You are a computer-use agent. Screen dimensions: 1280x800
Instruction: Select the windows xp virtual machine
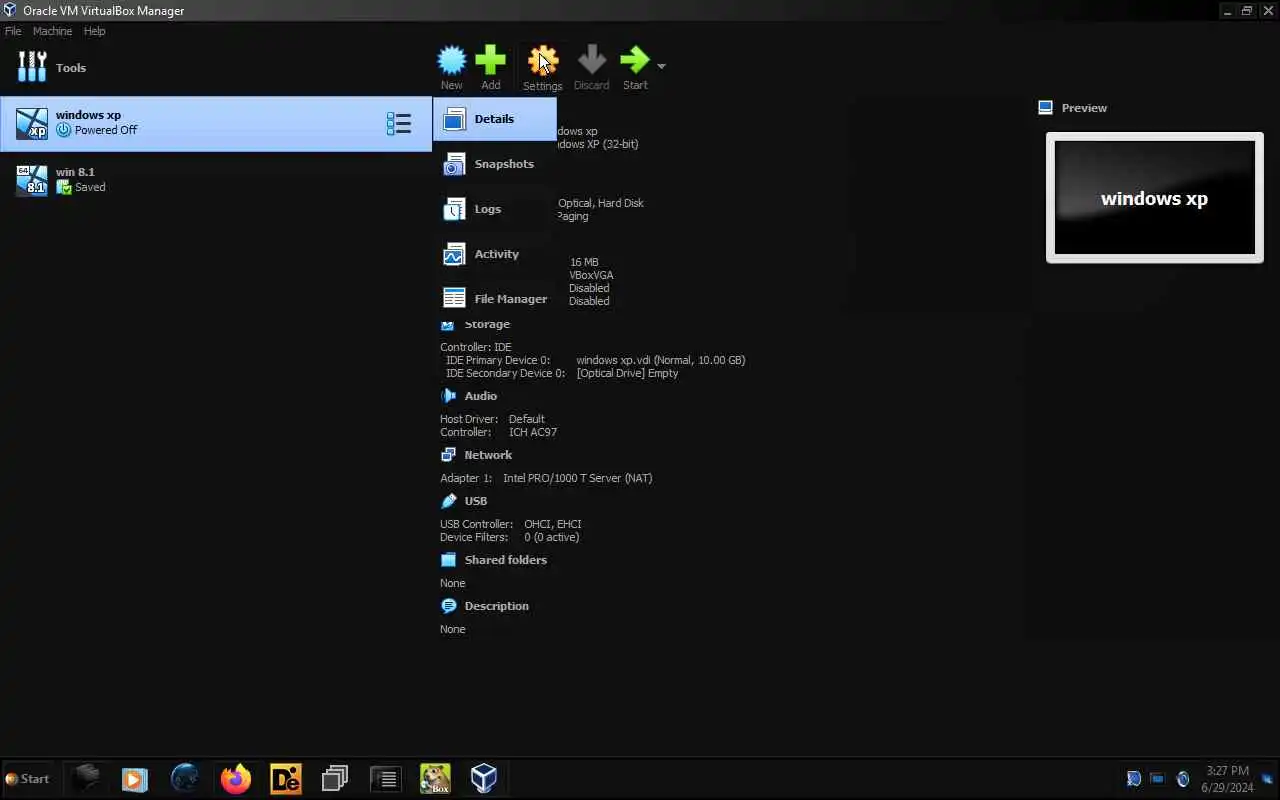[x=216, y=124]
